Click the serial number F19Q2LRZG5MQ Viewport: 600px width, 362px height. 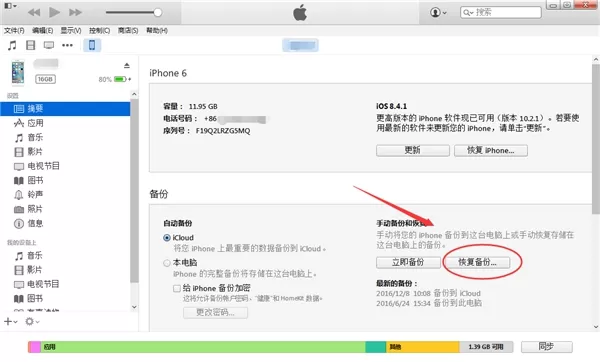(x=223, y=131)
